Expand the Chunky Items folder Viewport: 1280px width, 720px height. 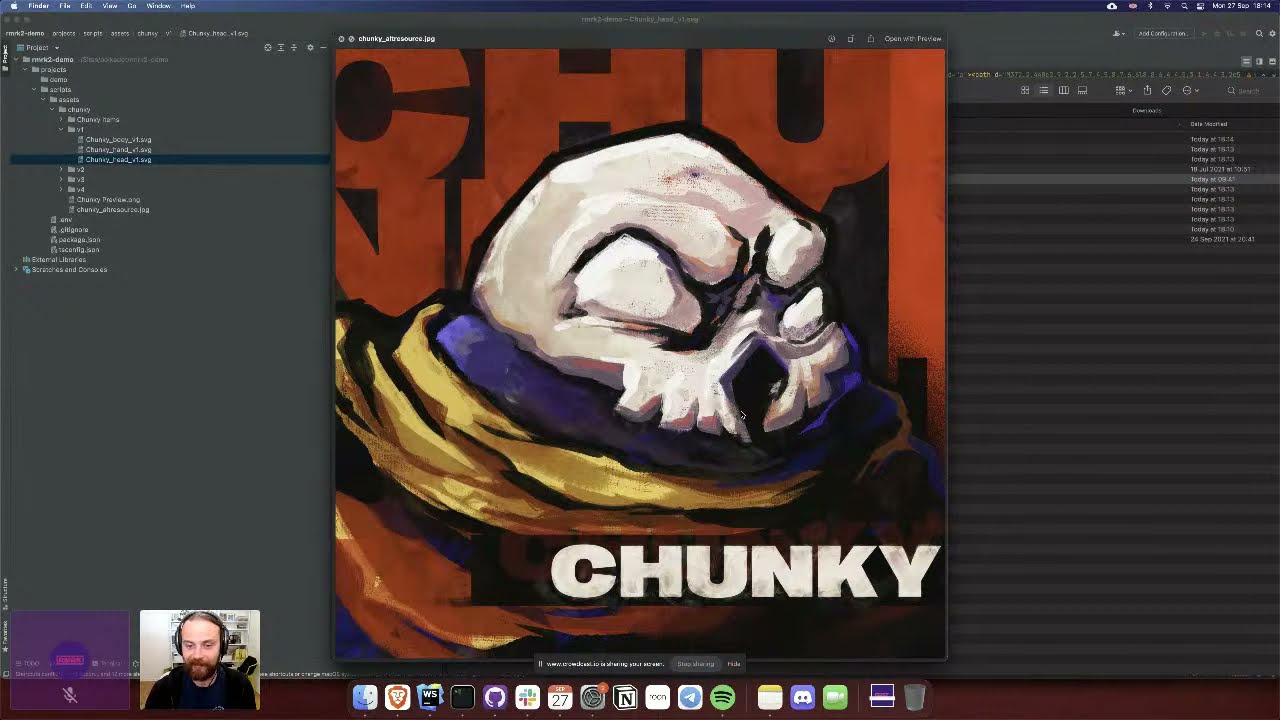pyautogui.click(x=61, y=119)
